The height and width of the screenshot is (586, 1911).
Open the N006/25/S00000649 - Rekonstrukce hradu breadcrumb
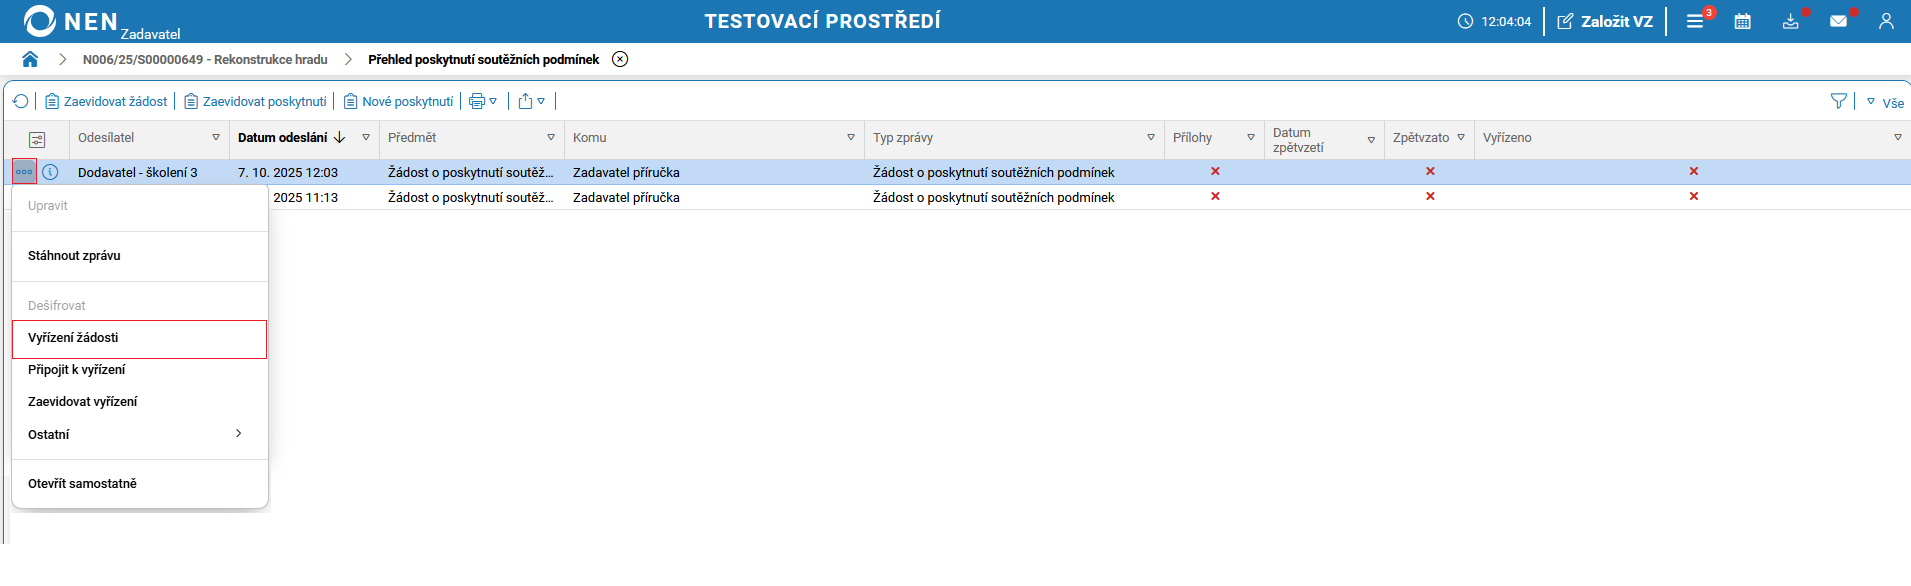205,59
